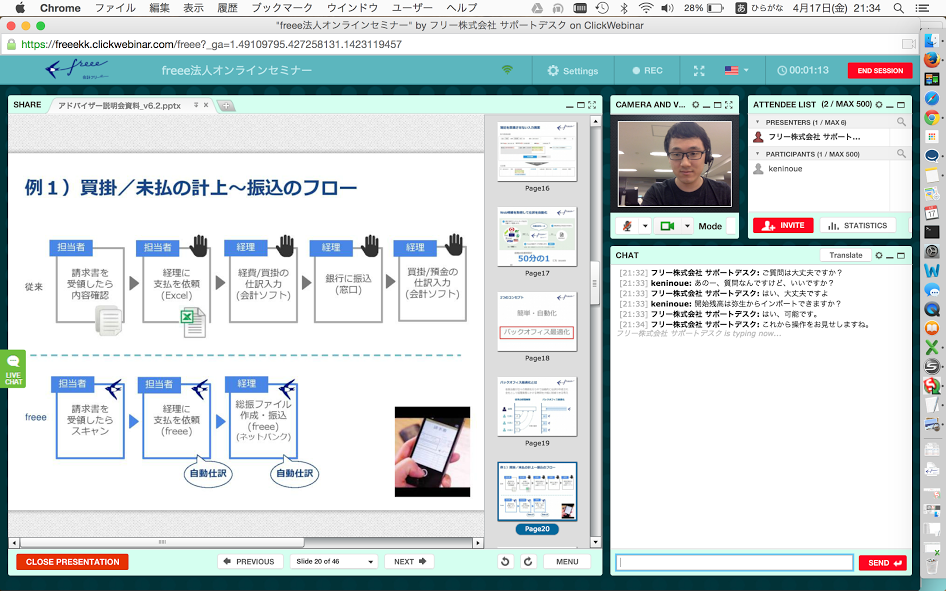Open volume menu bar icon
946x591 pixels.
pos(667,8)
